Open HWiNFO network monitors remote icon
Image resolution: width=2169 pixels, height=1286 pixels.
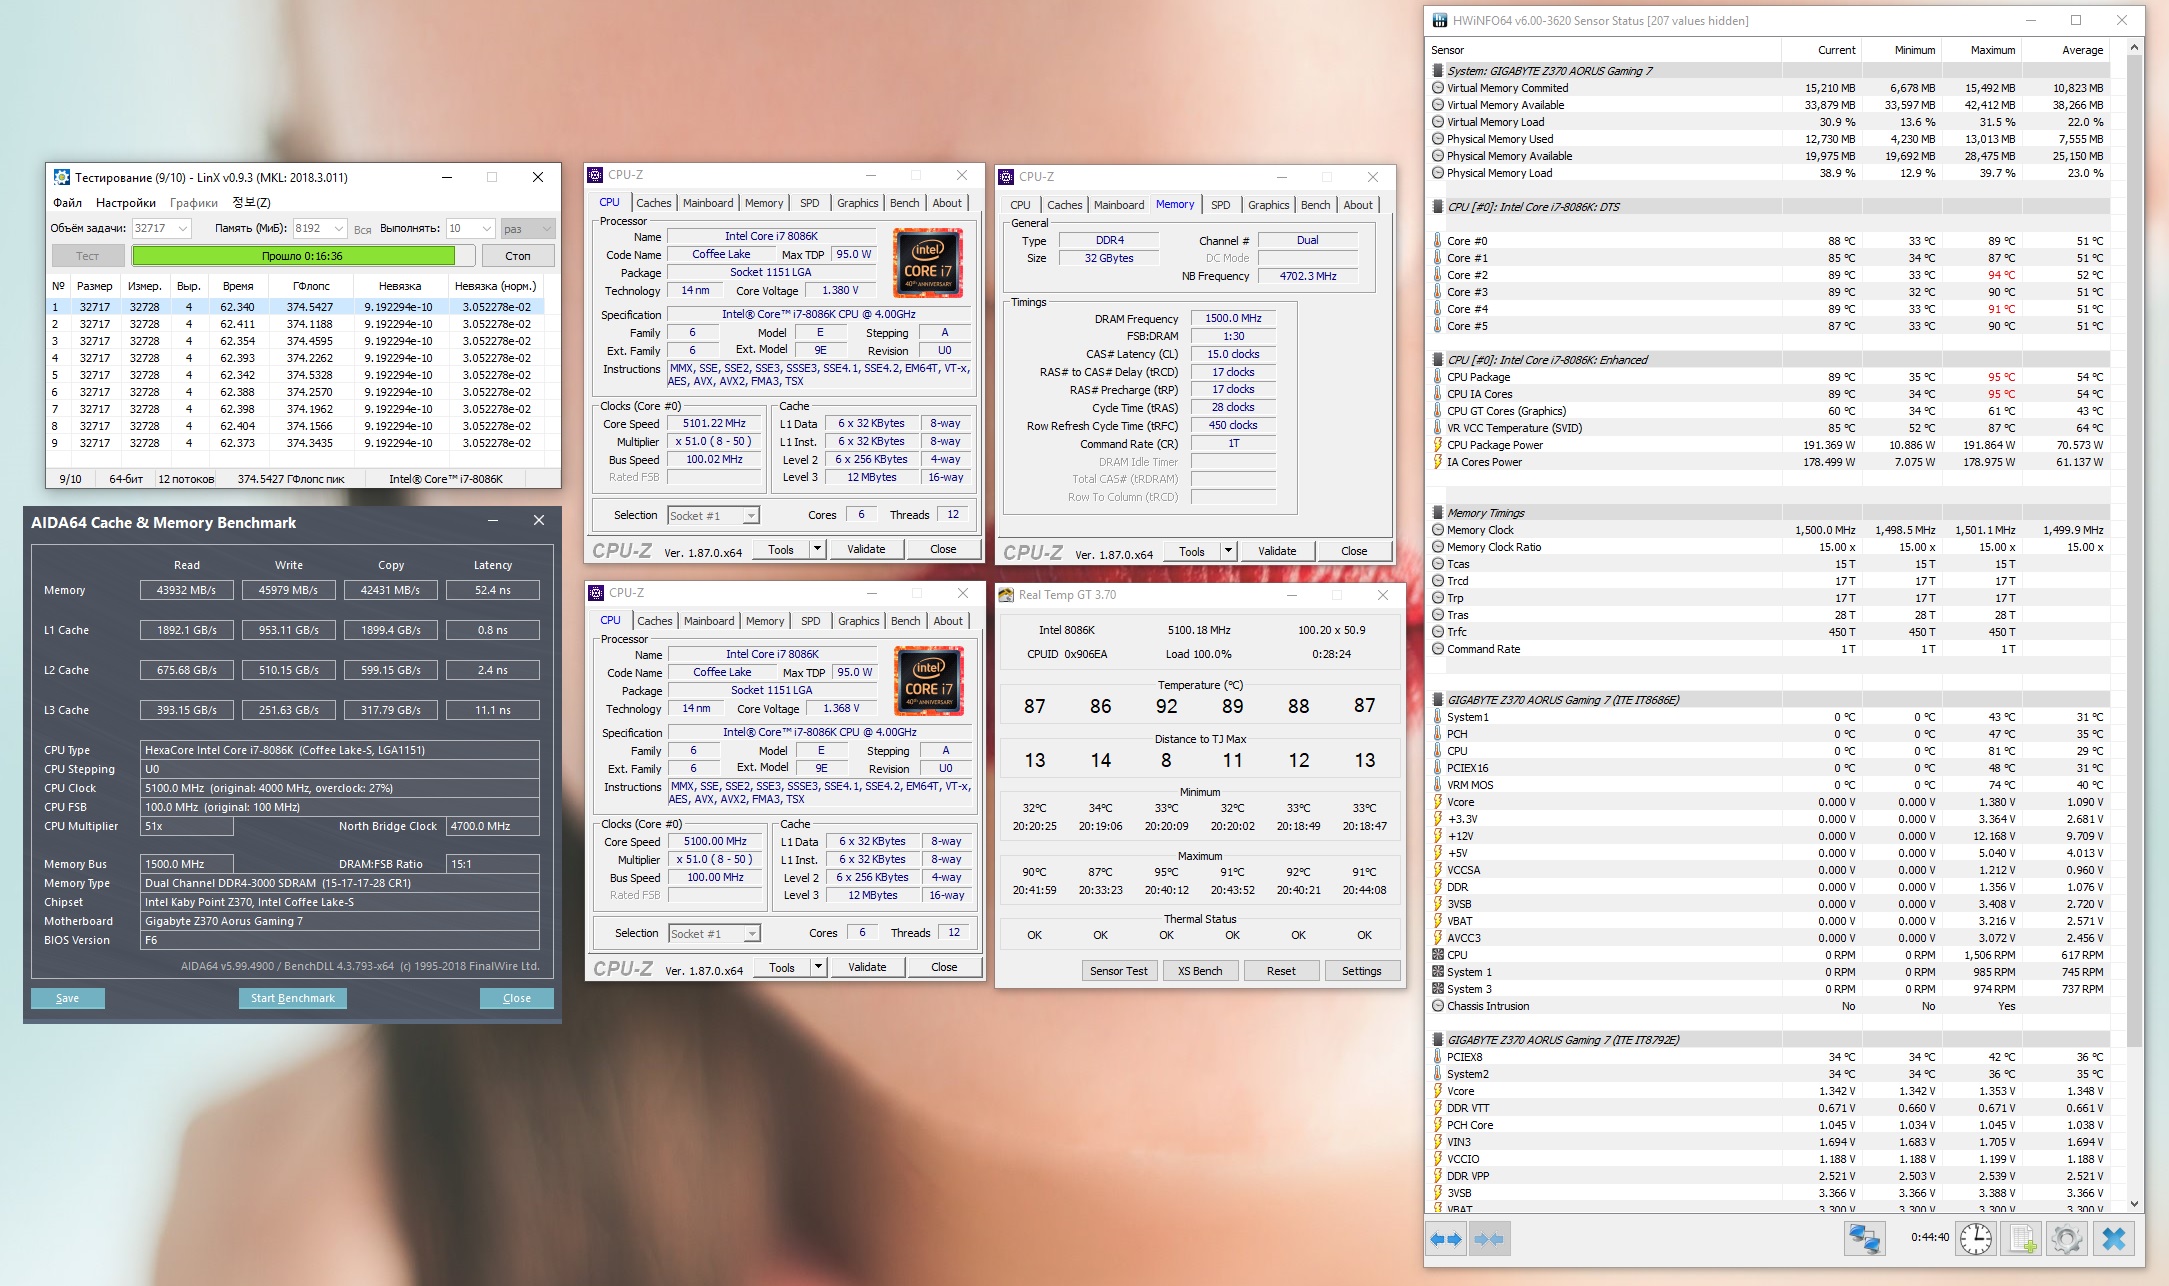click(x=1864, y=1239)
